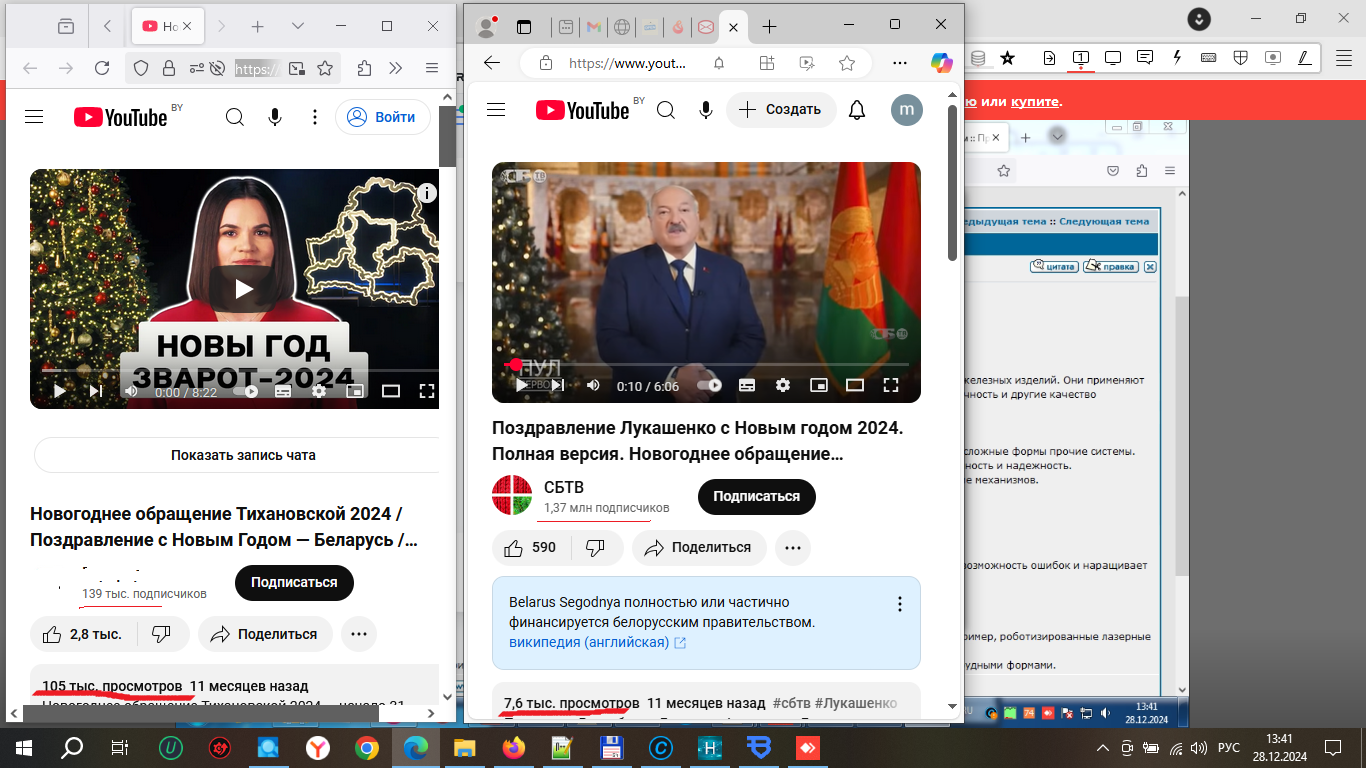Like the video with 590 likes
The width and height of the screenshot is (1366, 768).
point(531,547)
